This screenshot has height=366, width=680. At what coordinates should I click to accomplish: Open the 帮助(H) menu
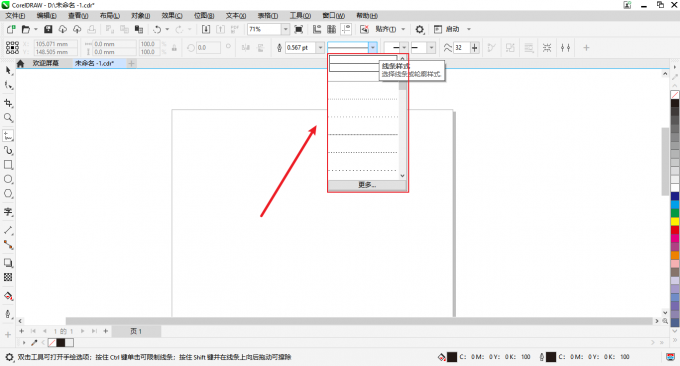367,16
